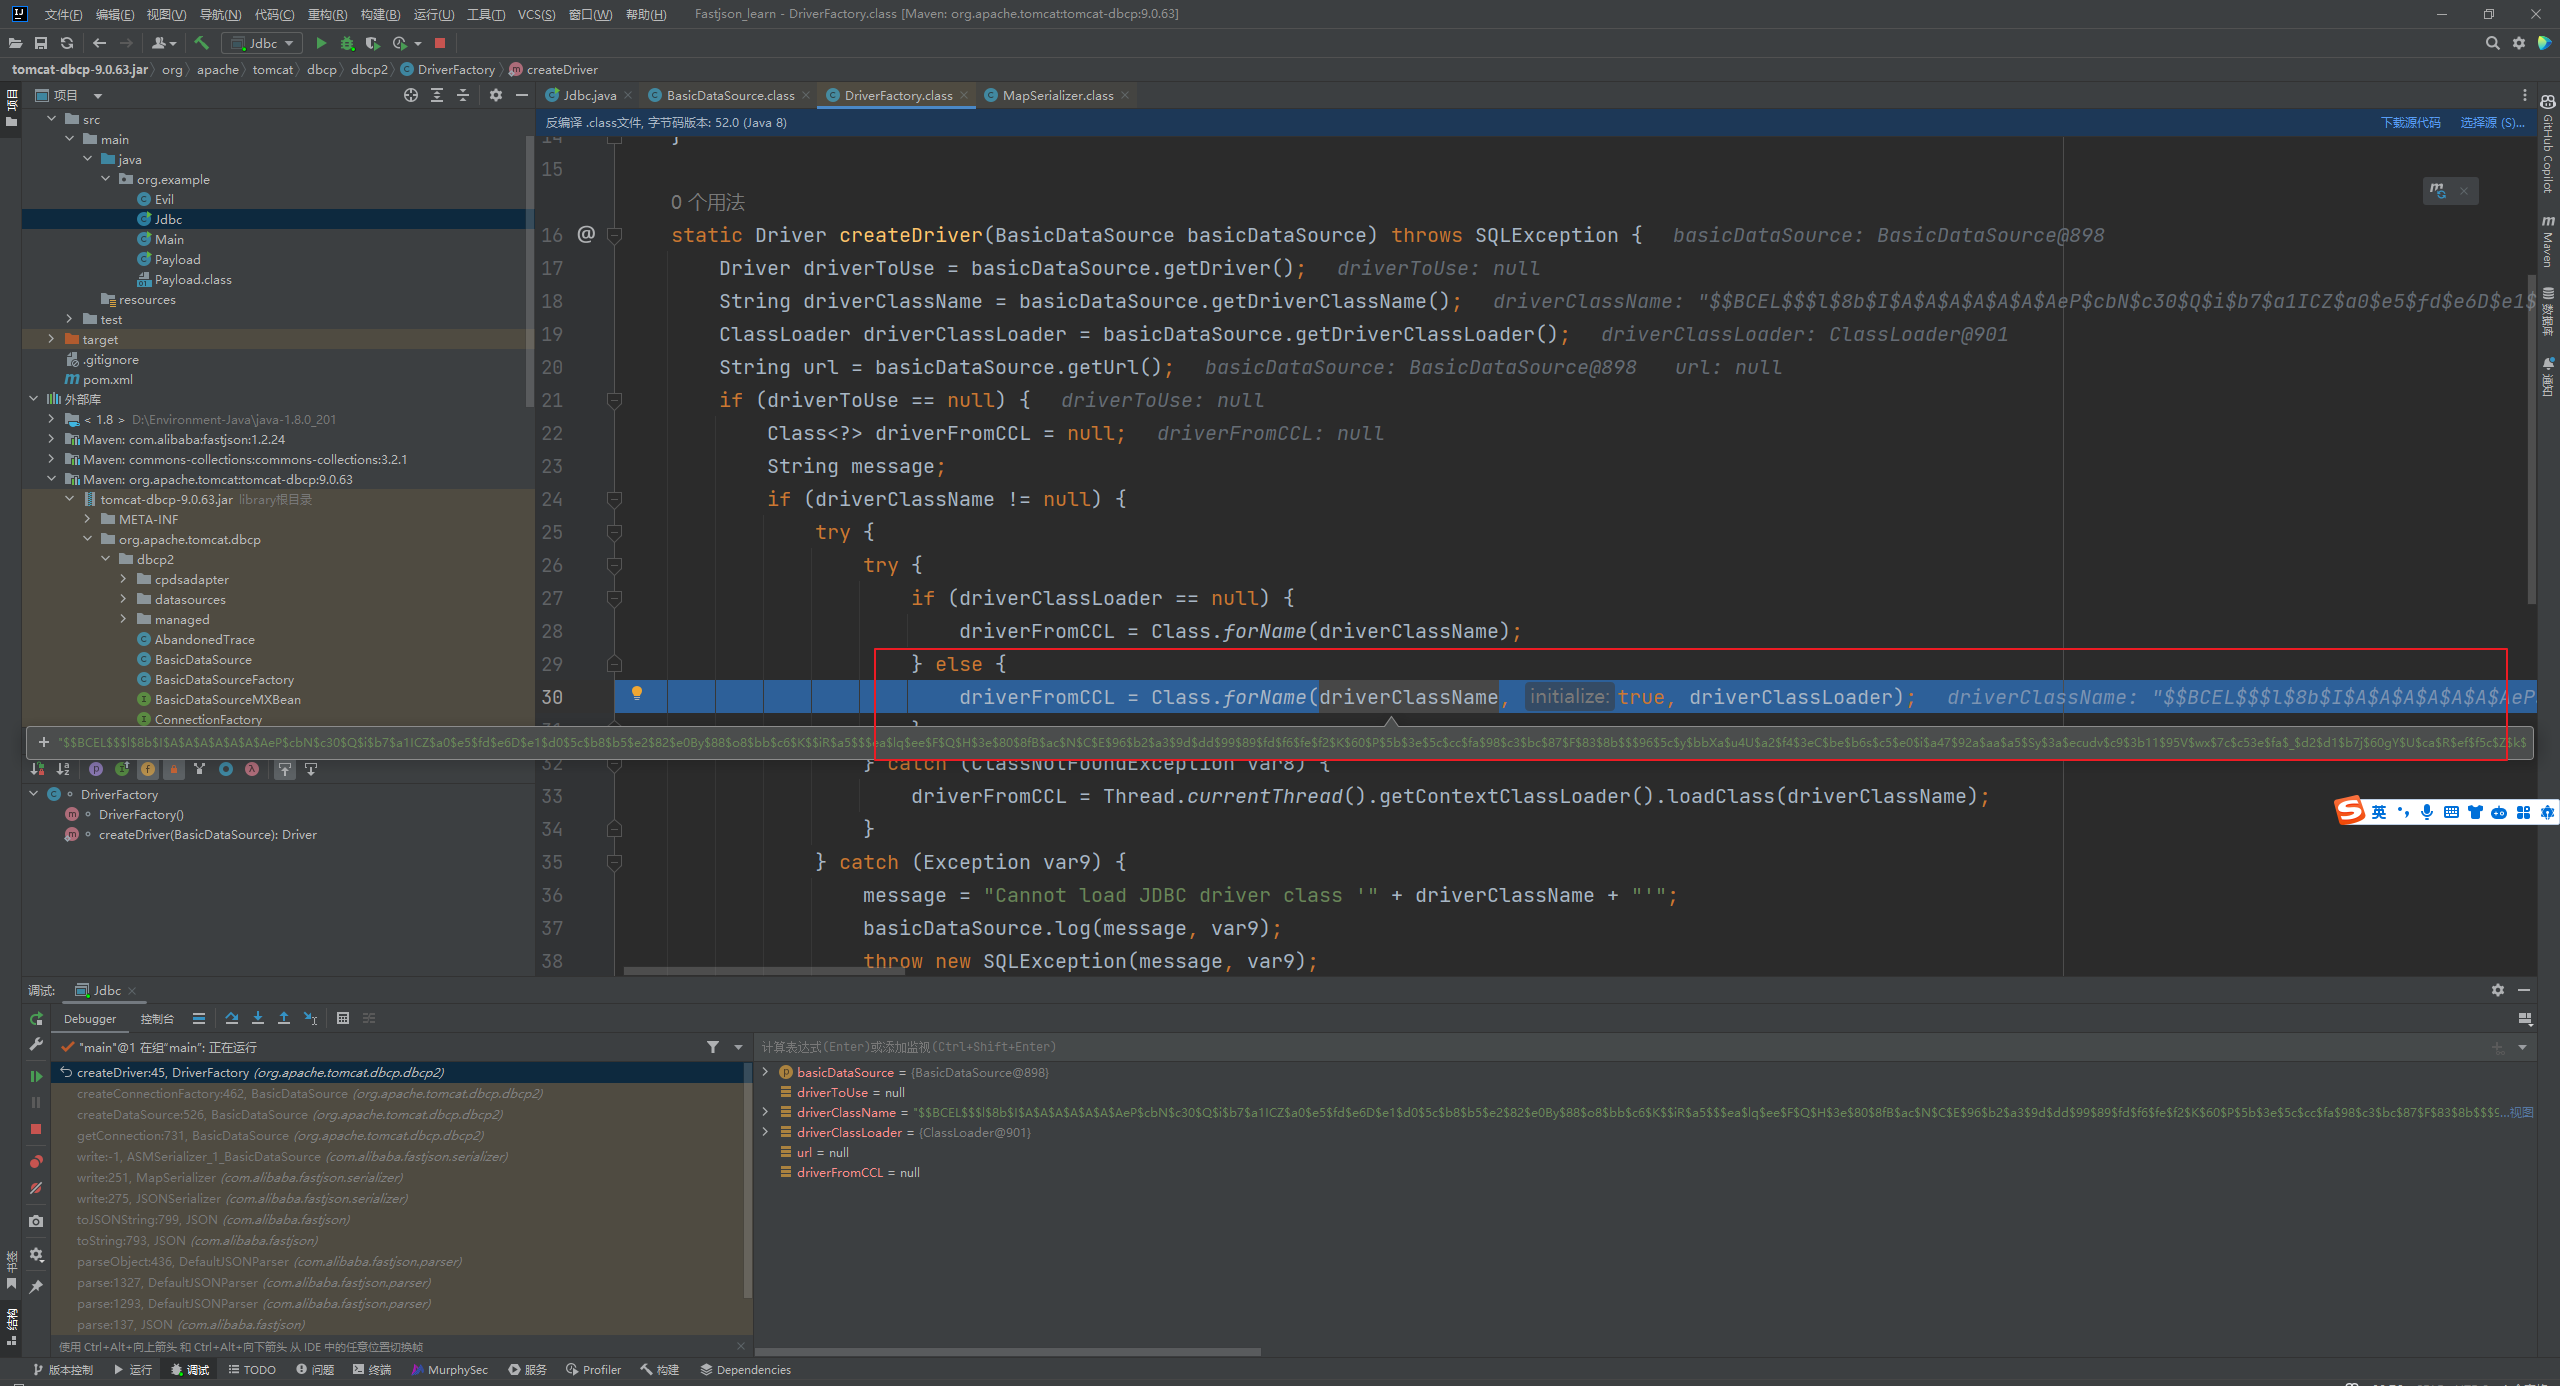Click the Save All floppy disk icon

coord(41,43)
